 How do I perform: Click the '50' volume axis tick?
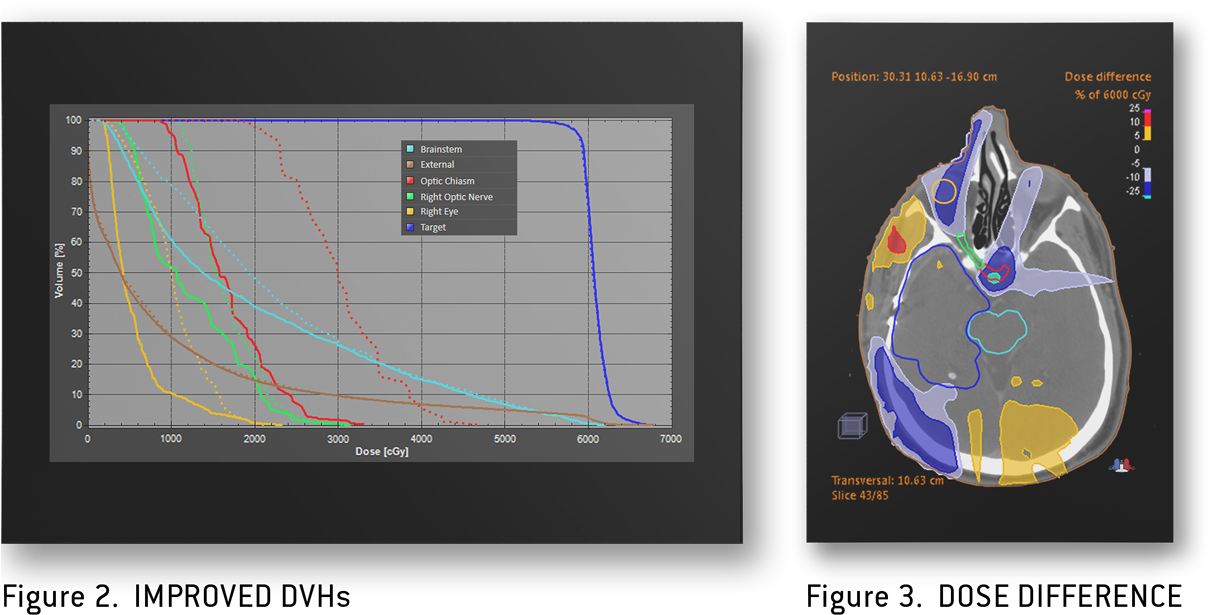point(76,273)
